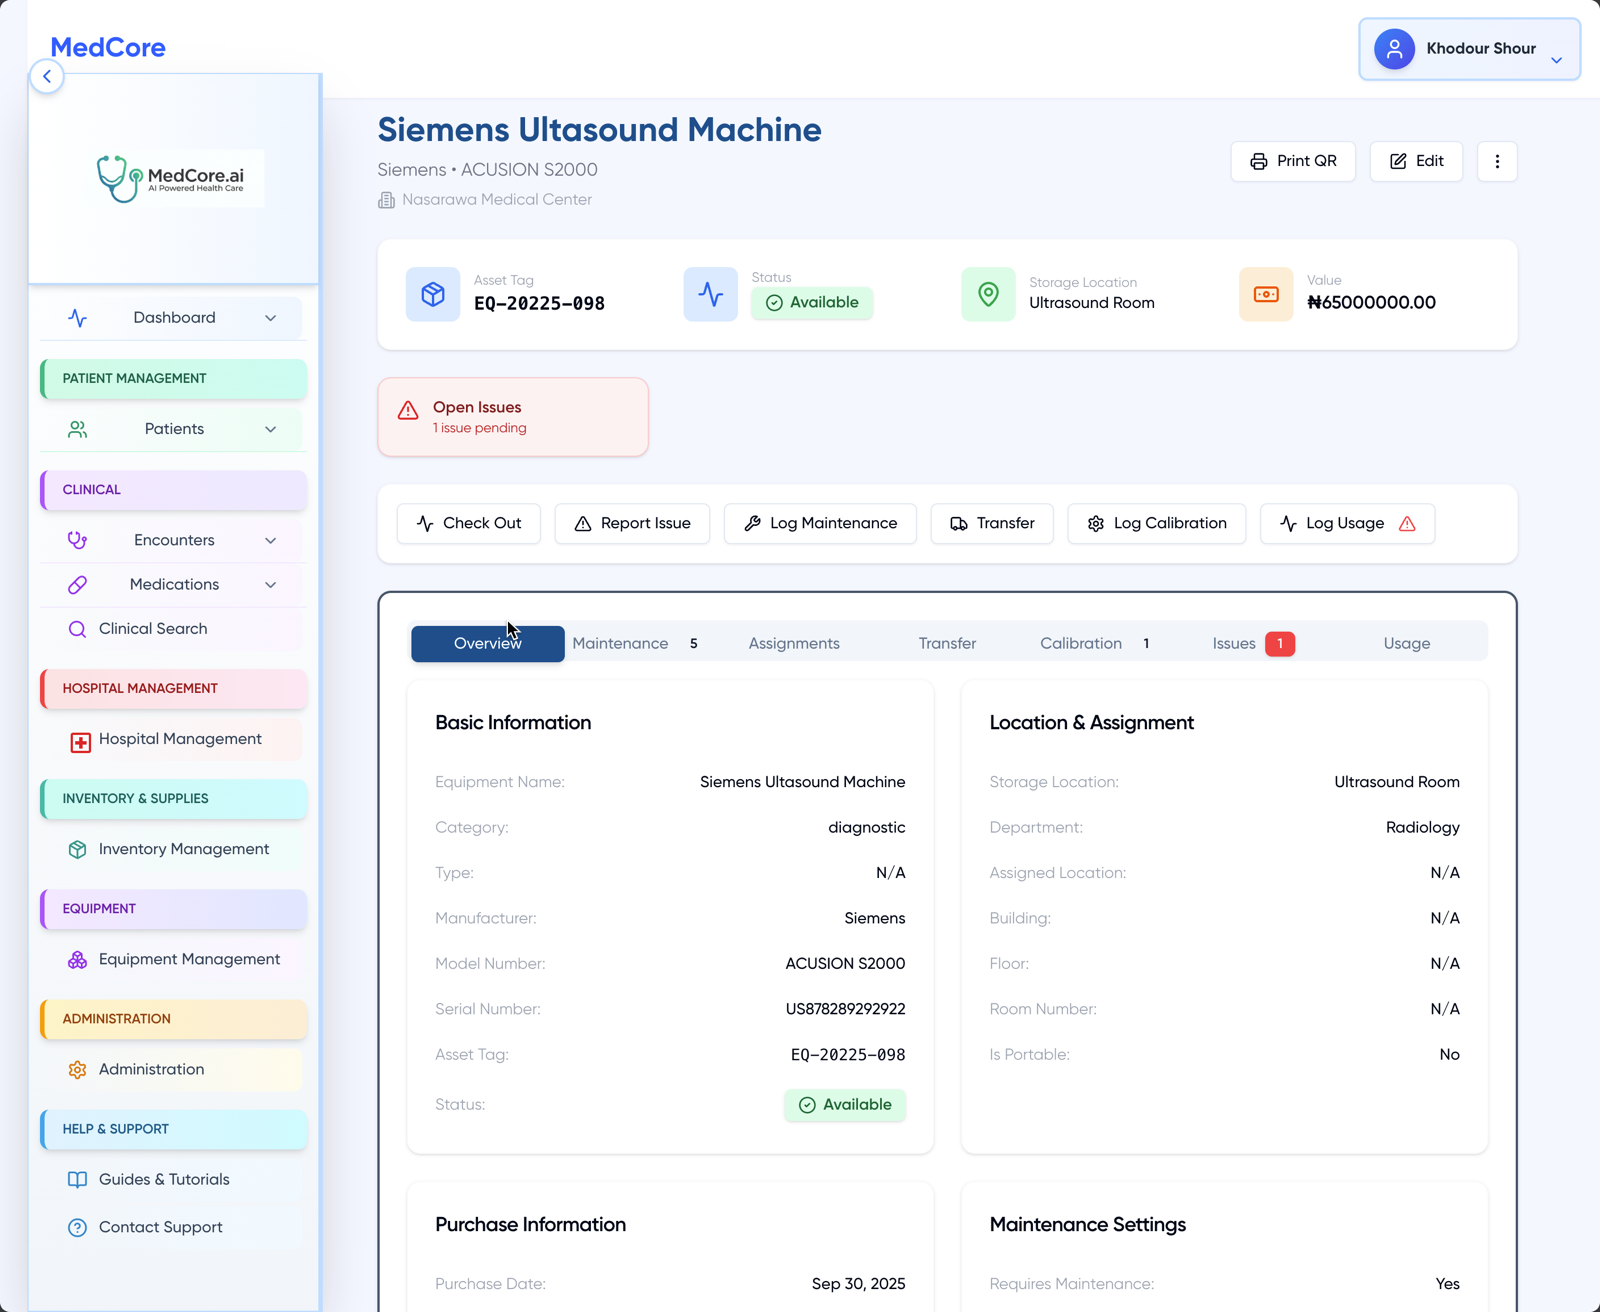
Task: Click the Log Calibration button
Action: [x=1156, y=524]
